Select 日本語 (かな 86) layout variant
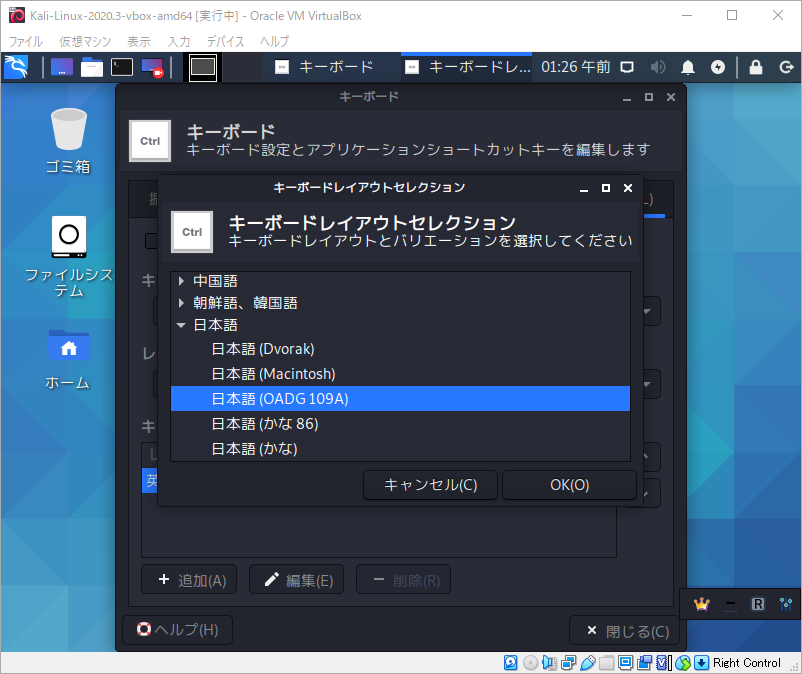Image resolution: width=802 pixels, height=674 pixels. [265, 423]
